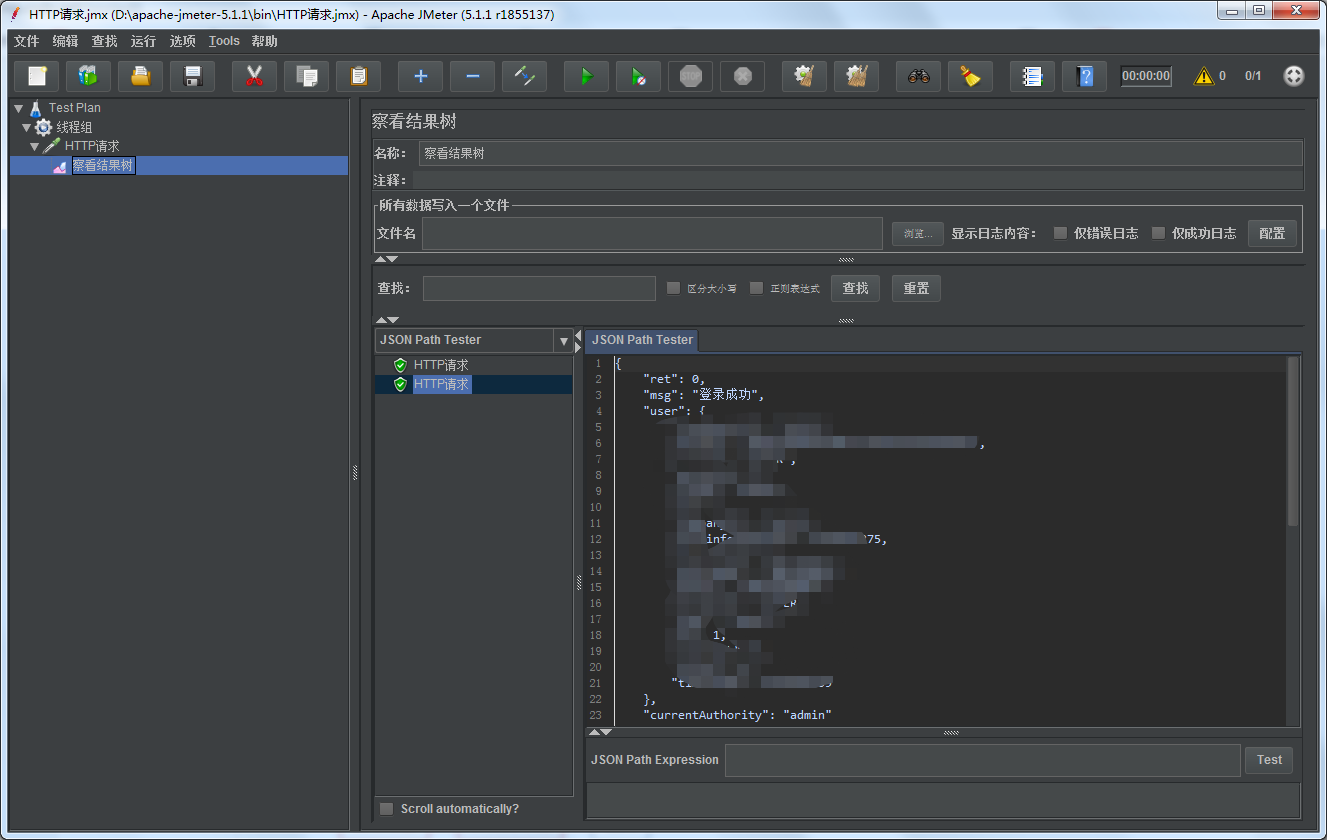Select the JSON Path Tester tab
The width and height of the screenshot is (1327, 840).
[642, 340]
